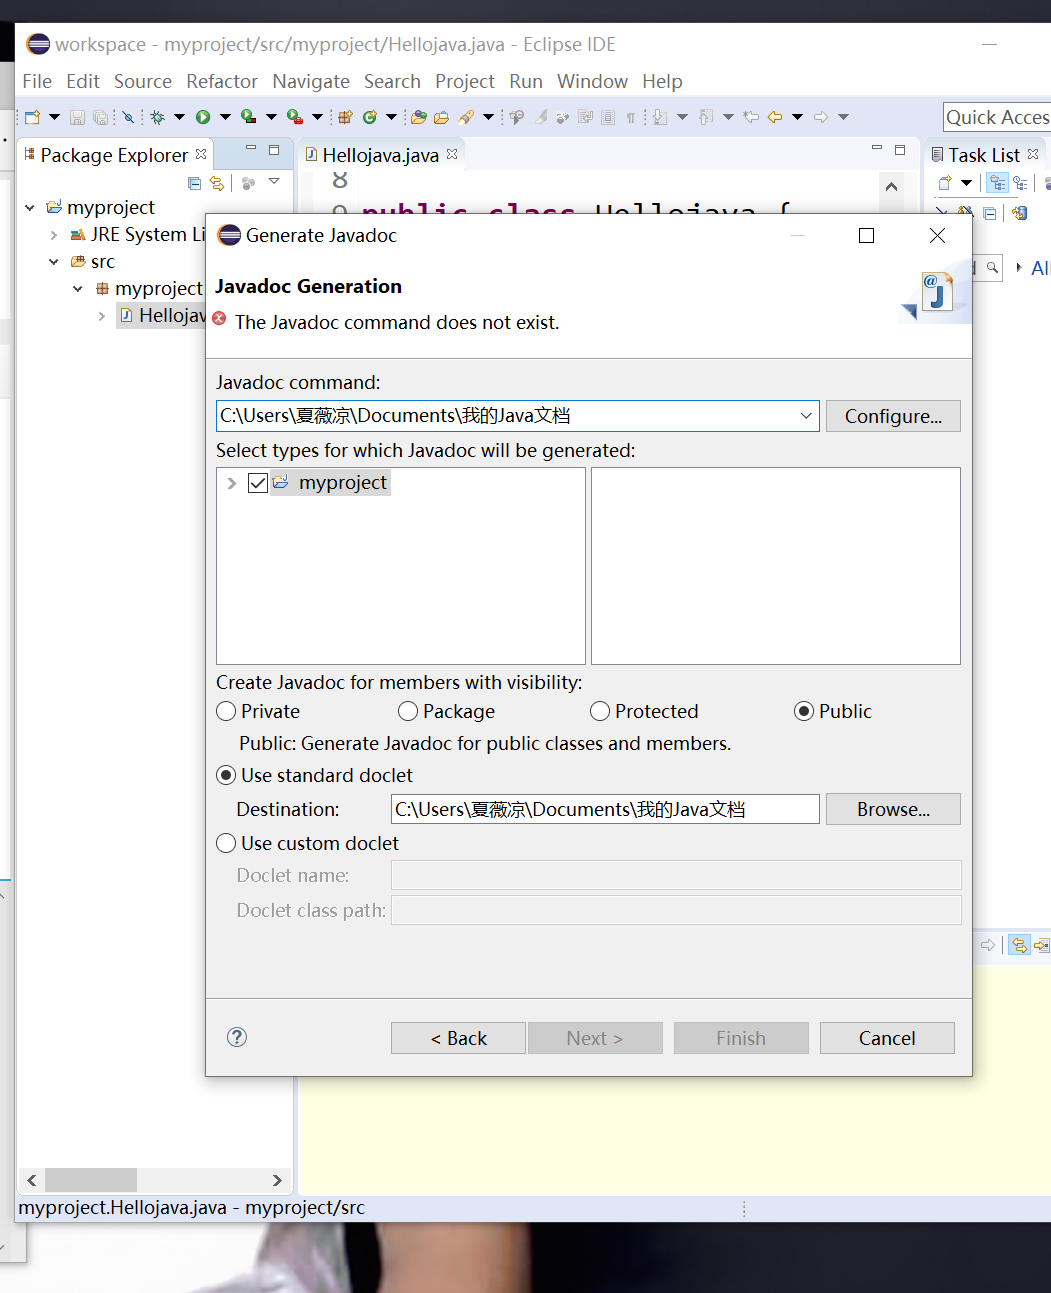Click Package Explorer horizontal scrollbar thumb
The width and height of the screenshot is (1051, 1293).
pyautogui.click(x=91, y=1180)
